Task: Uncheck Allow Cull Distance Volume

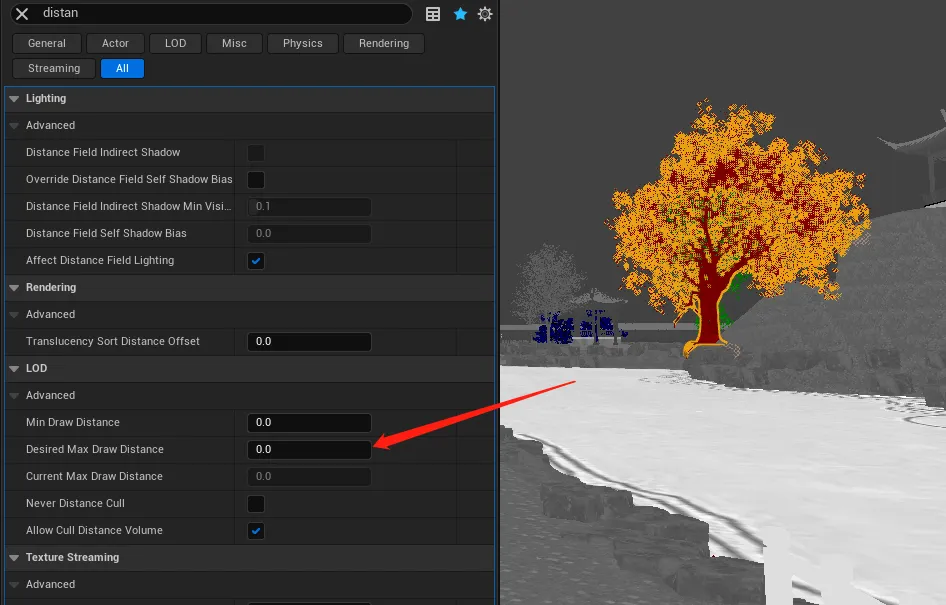Action: (256, 531)
